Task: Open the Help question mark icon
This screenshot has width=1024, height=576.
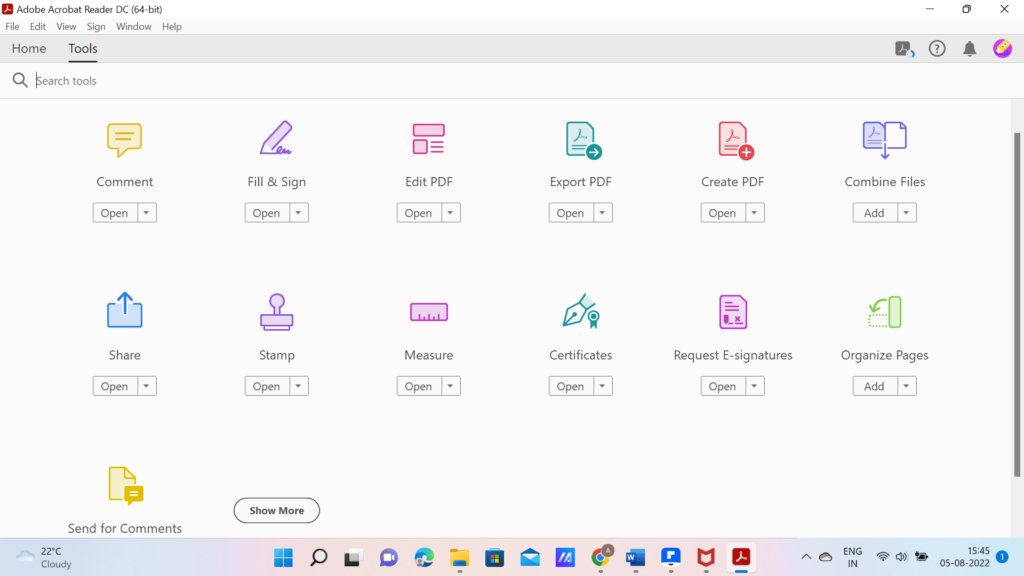Action: point(937,48)
